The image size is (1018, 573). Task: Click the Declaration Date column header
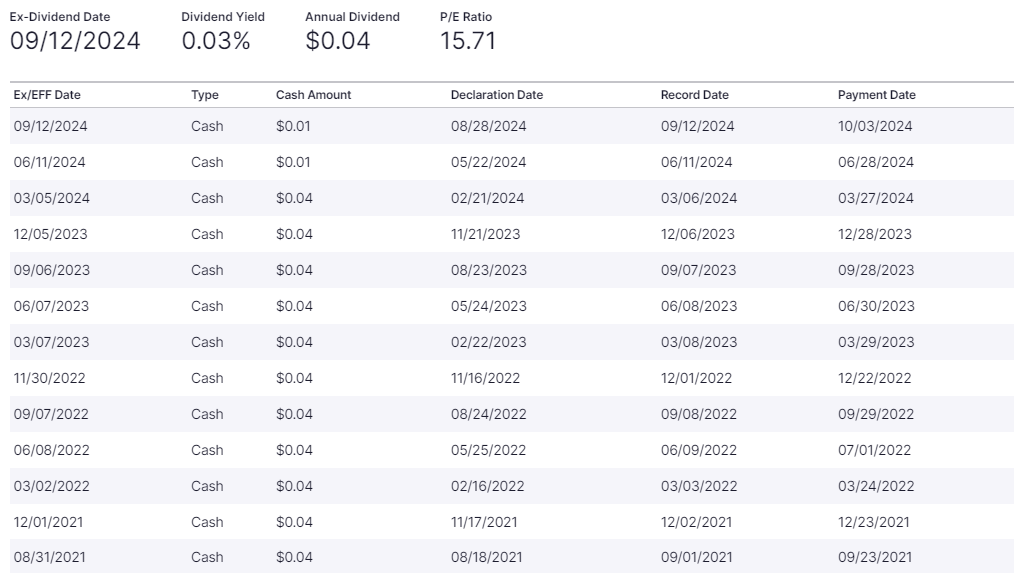click(496, 95)
